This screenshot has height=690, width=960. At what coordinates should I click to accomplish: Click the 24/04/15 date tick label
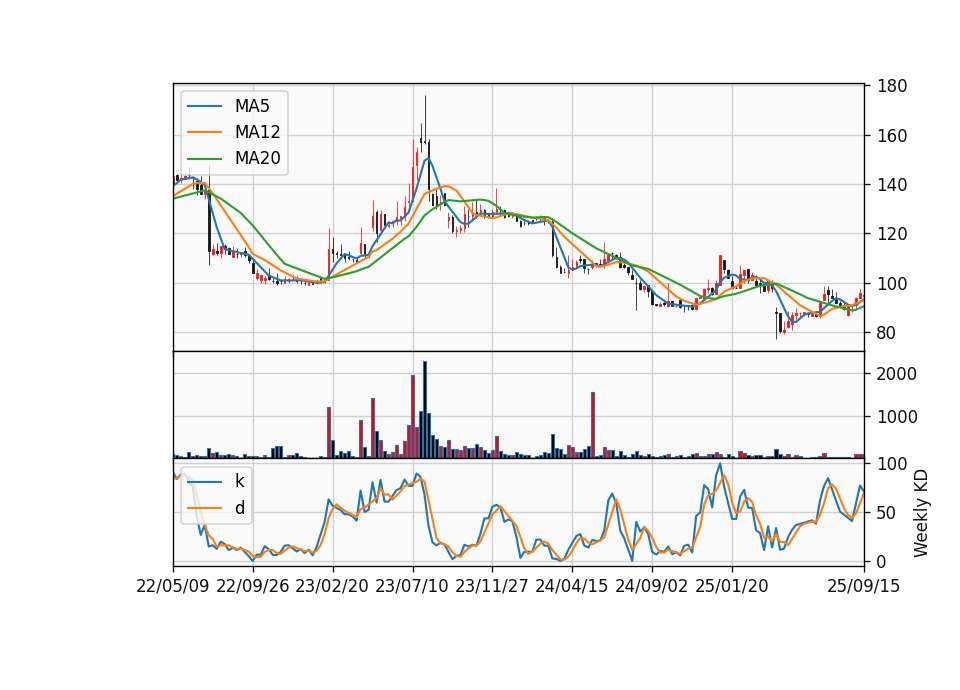click(572, 586)
